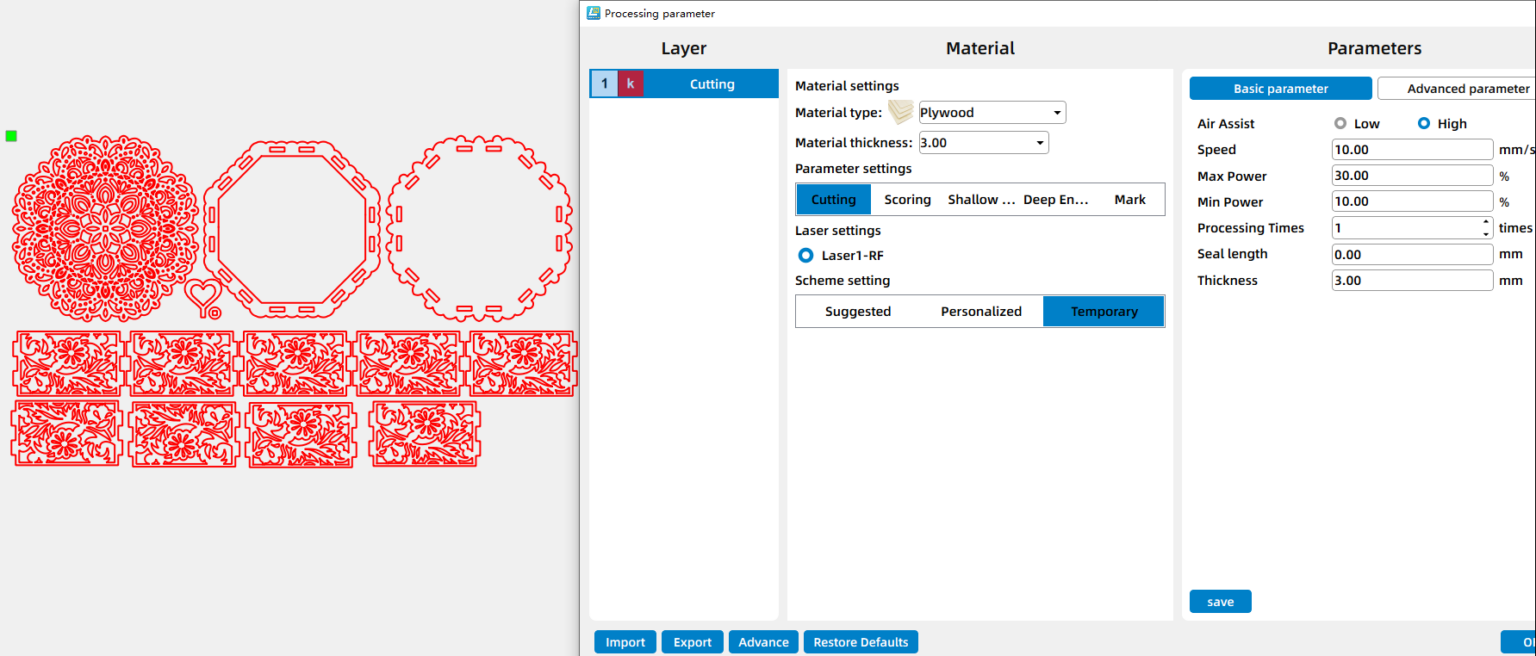Click the Export button
Viewport: 1536px width, 656px height.
point(692,641)
